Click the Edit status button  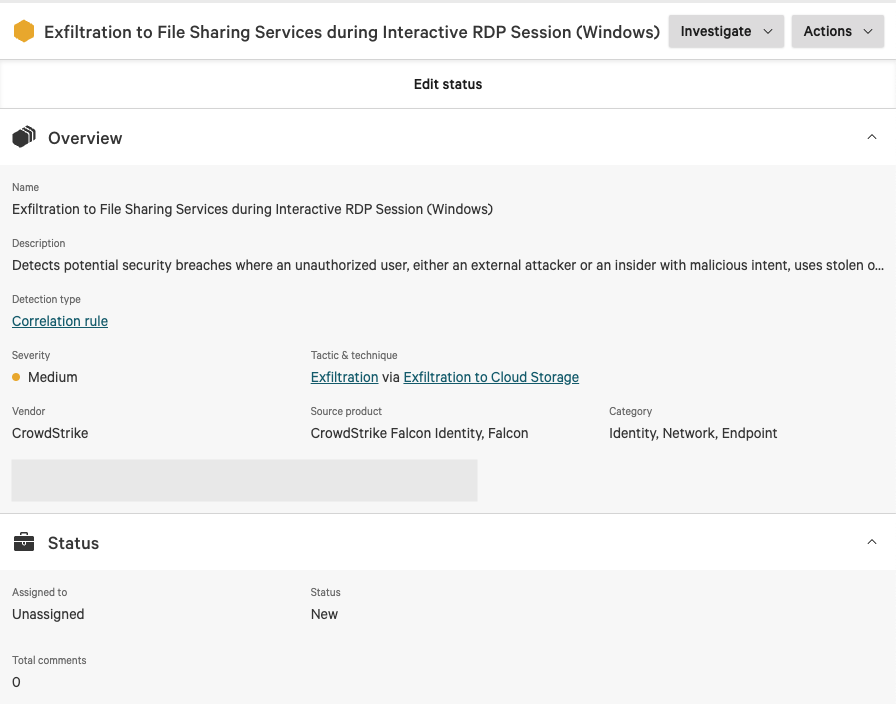pos(448,84)
